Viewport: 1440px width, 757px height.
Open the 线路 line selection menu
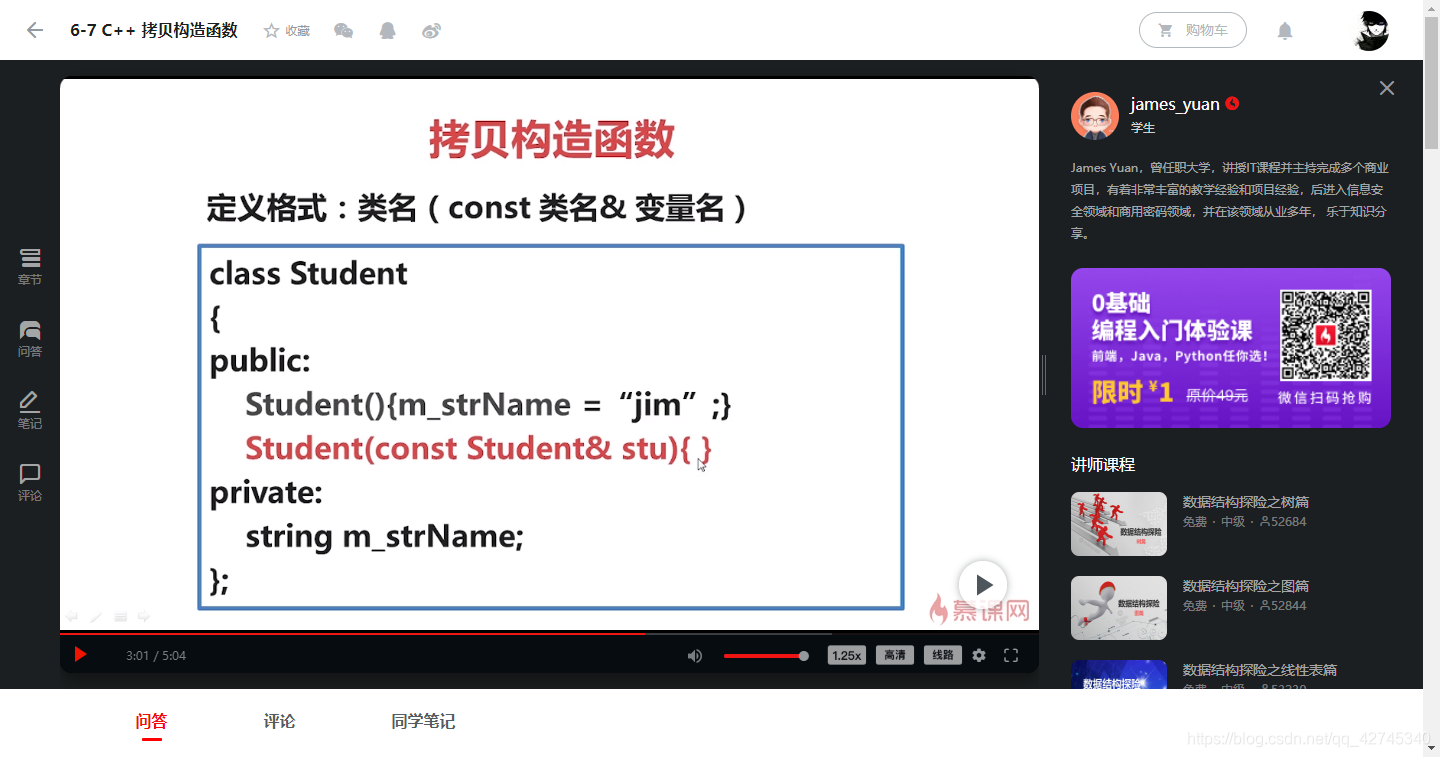[943, 656]
